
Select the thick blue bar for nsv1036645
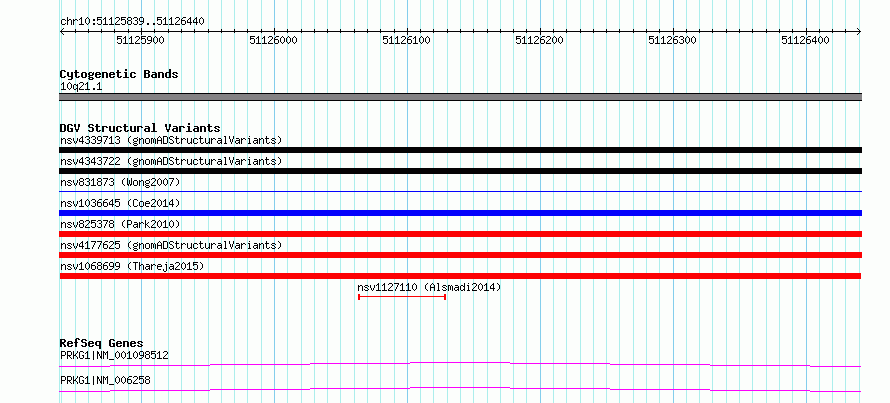coord(460,213)
